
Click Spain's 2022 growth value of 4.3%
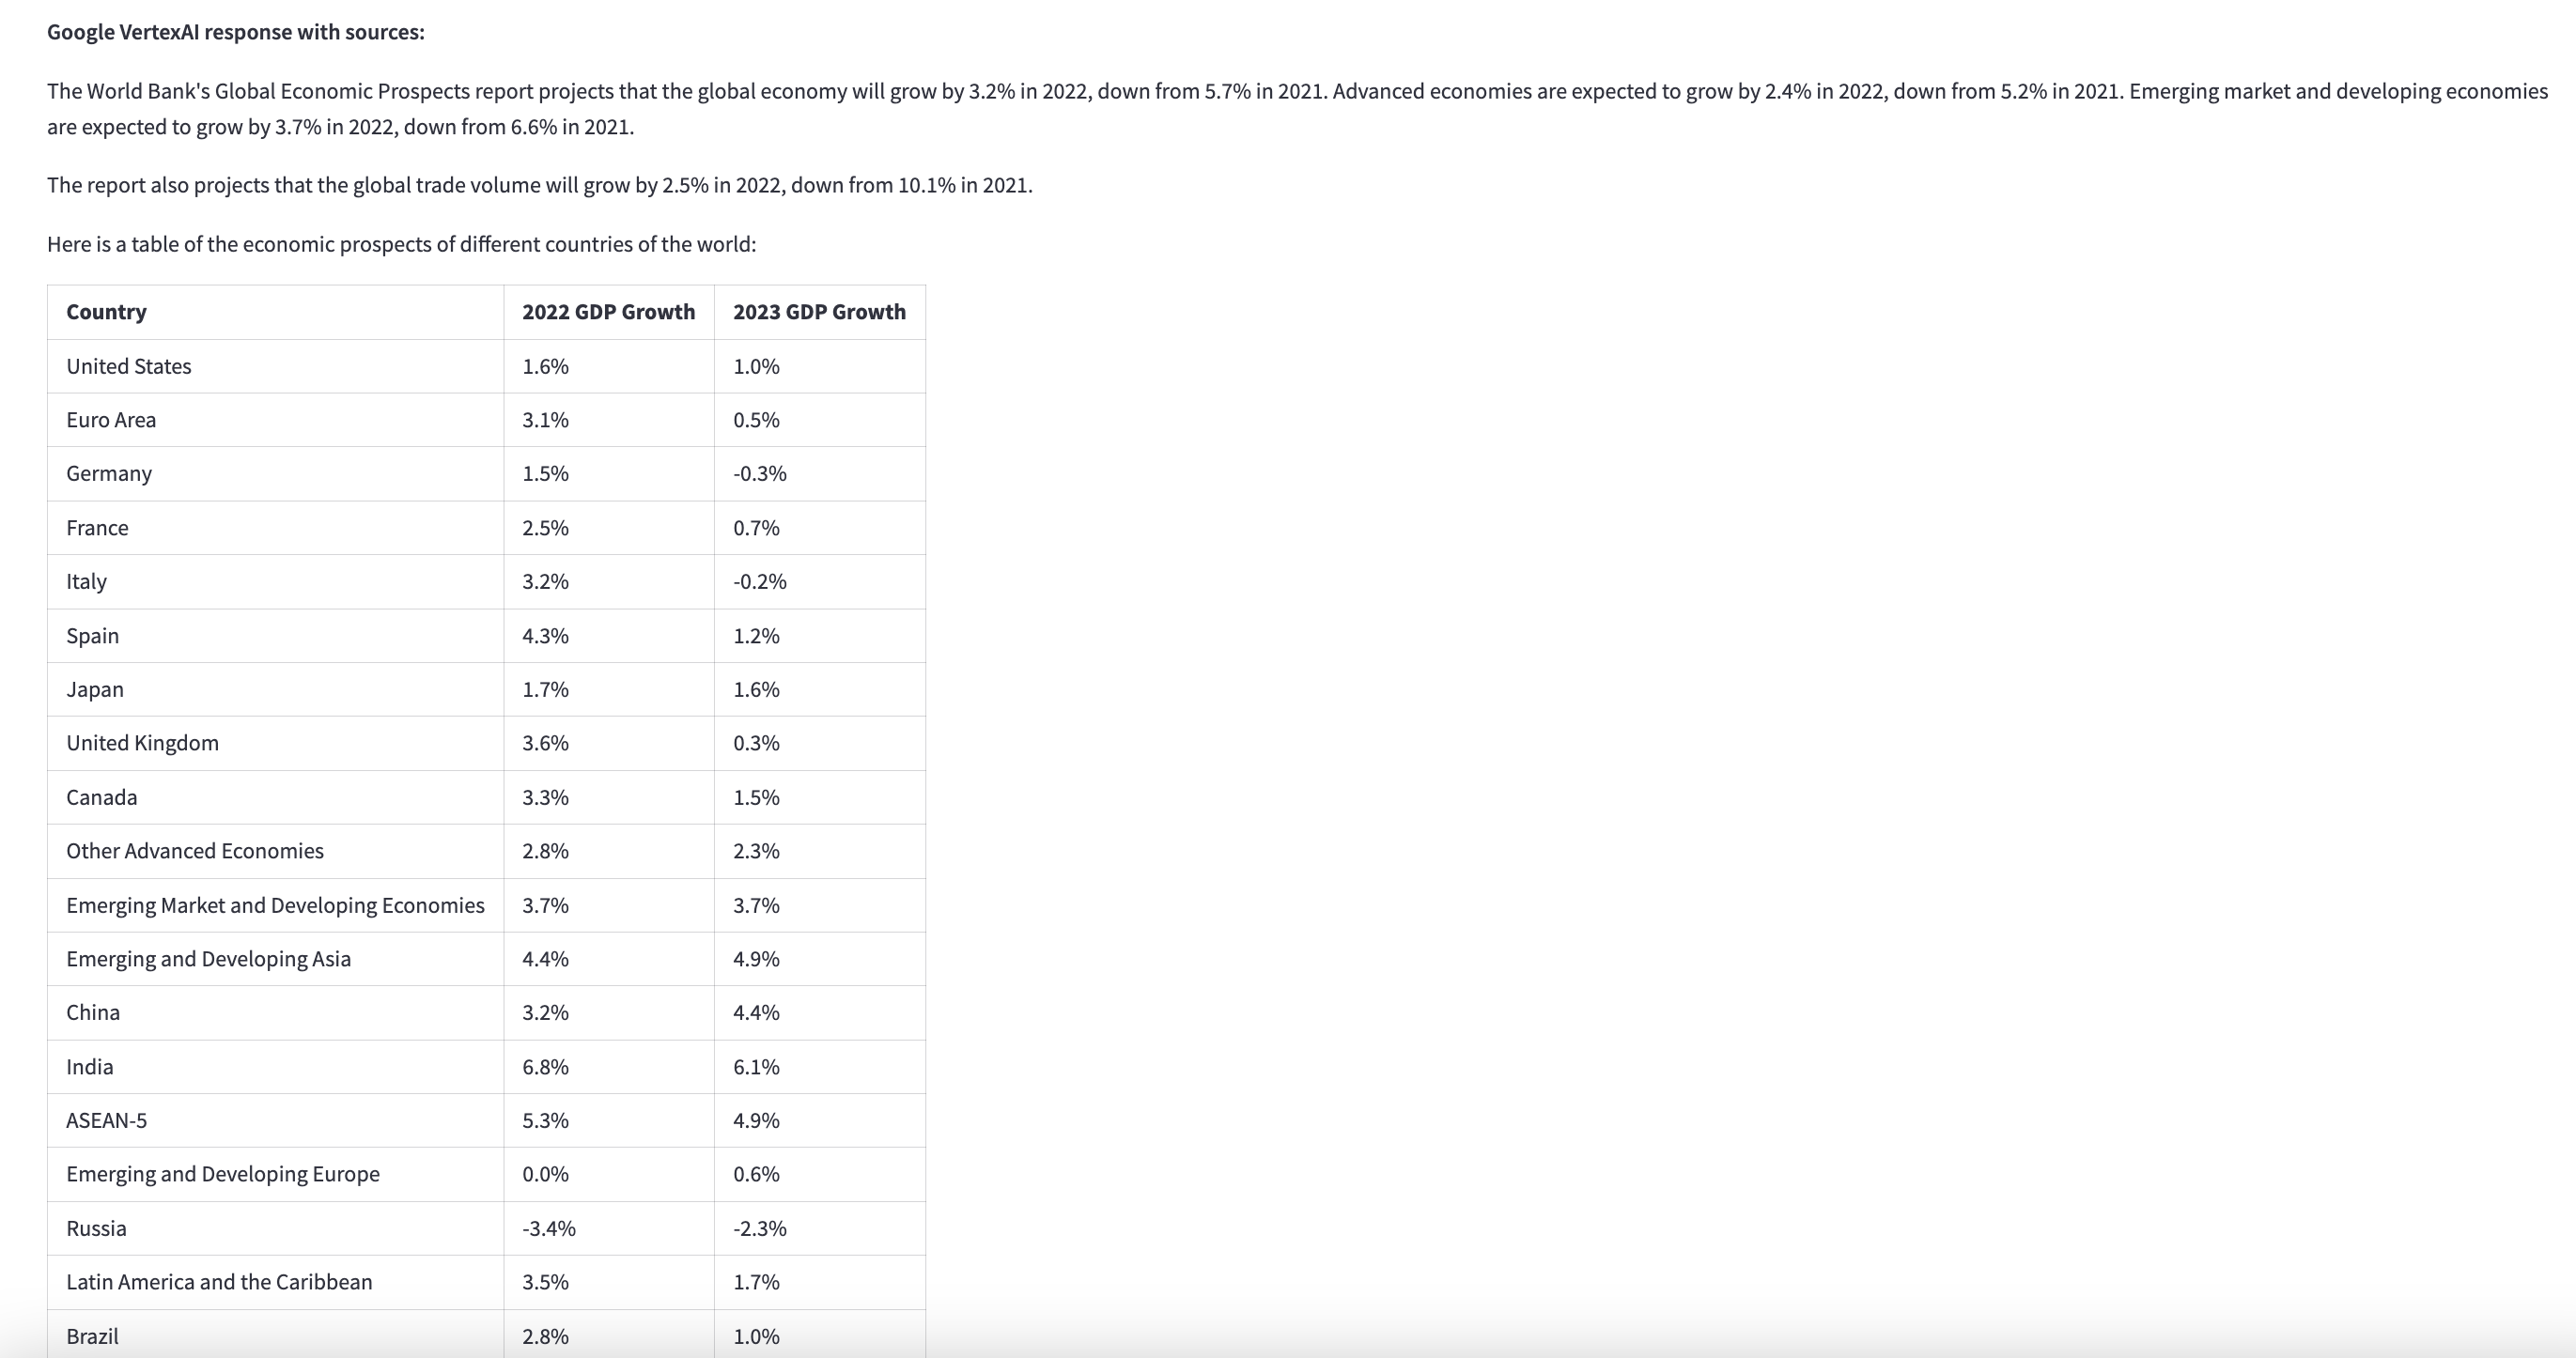(x=545, y=636)
